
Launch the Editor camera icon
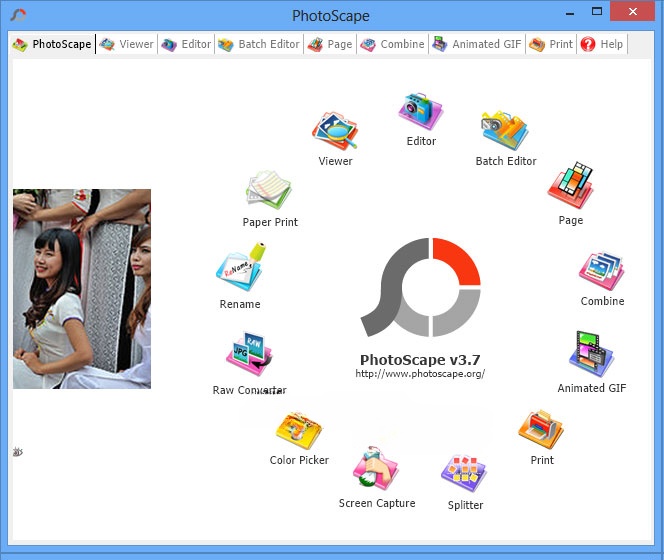pos(421,111)
